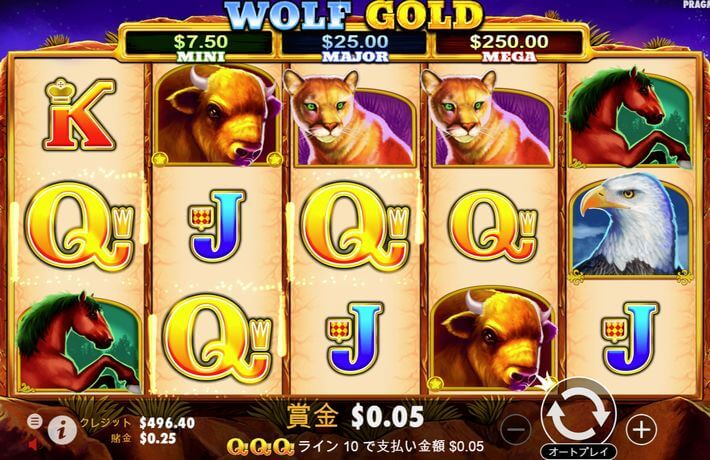Click the credit balance $496.40
The image size is (710, 460).
[167, 423]
